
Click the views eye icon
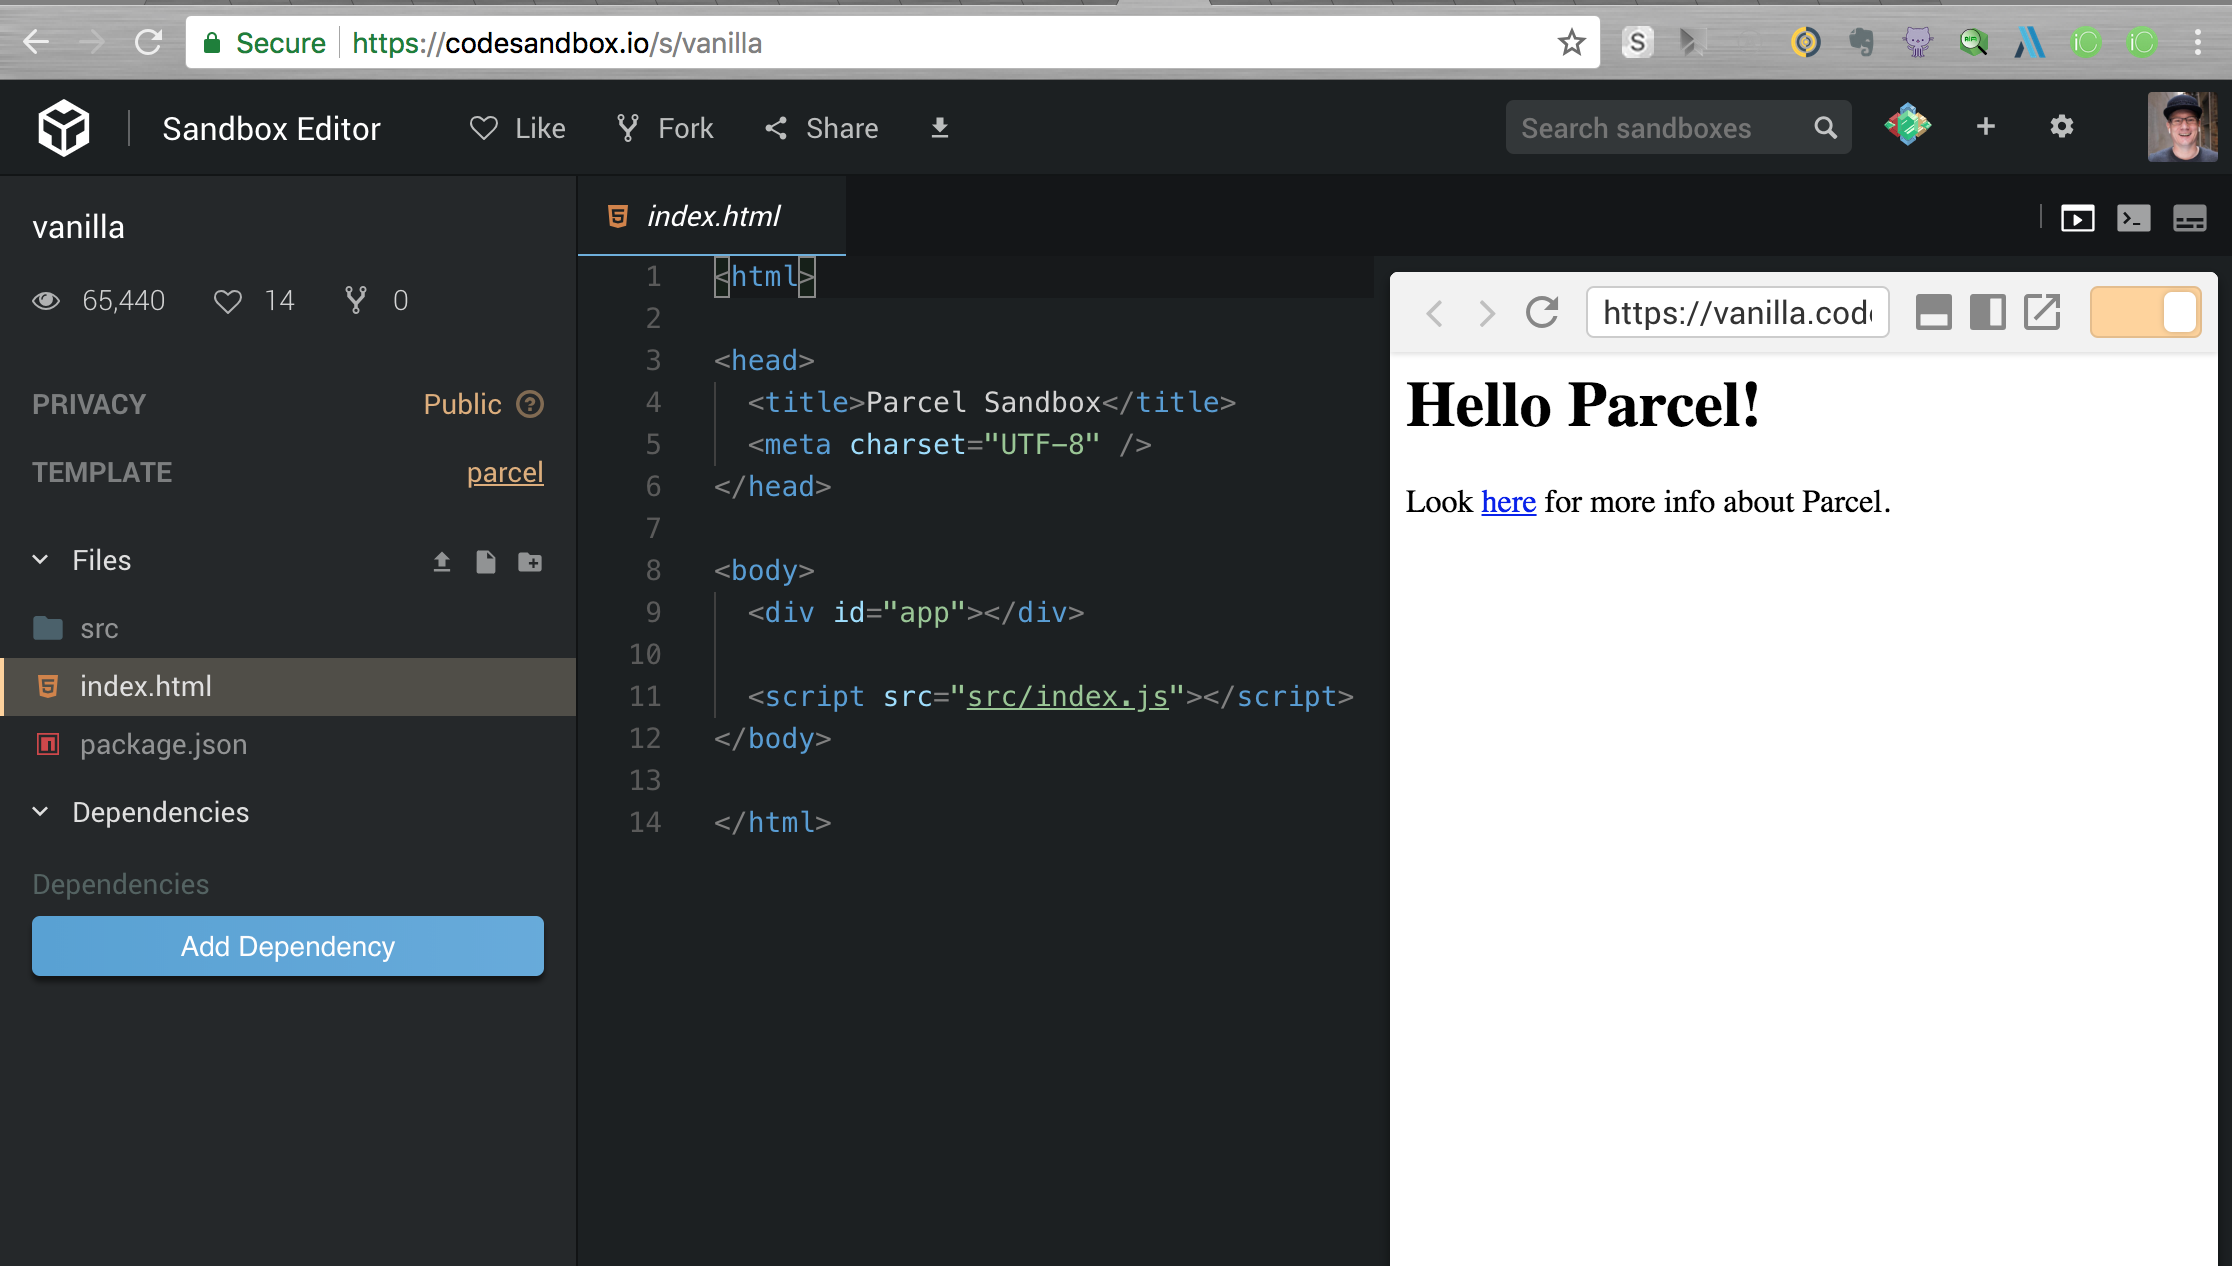pos(46,301)
